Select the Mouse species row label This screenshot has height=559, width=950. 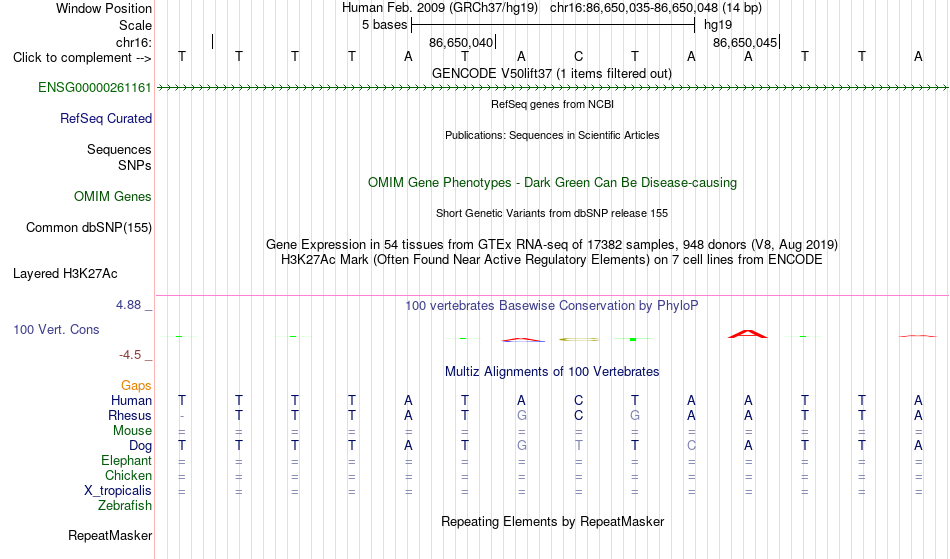point(132,431)
